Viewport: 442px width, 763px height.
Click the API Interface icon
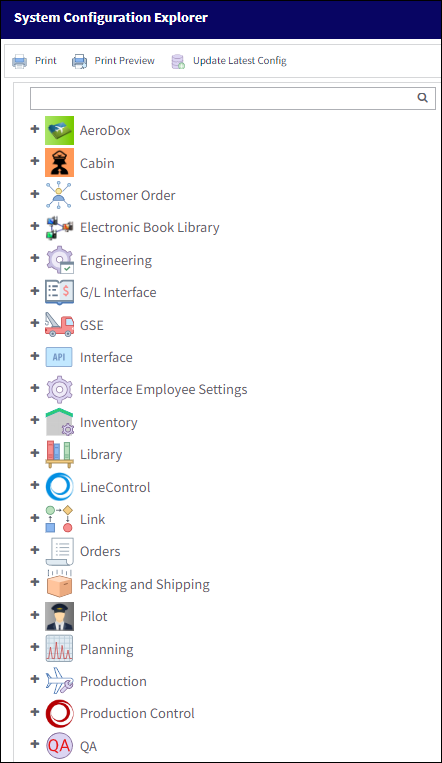[x=59, y=357]
